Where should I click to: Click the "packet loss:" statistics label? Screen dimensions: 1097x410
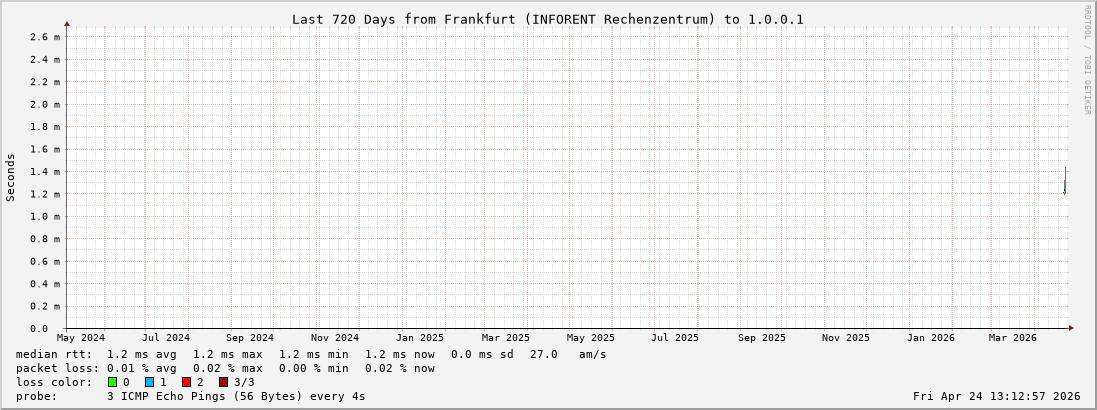click(56, 368)
